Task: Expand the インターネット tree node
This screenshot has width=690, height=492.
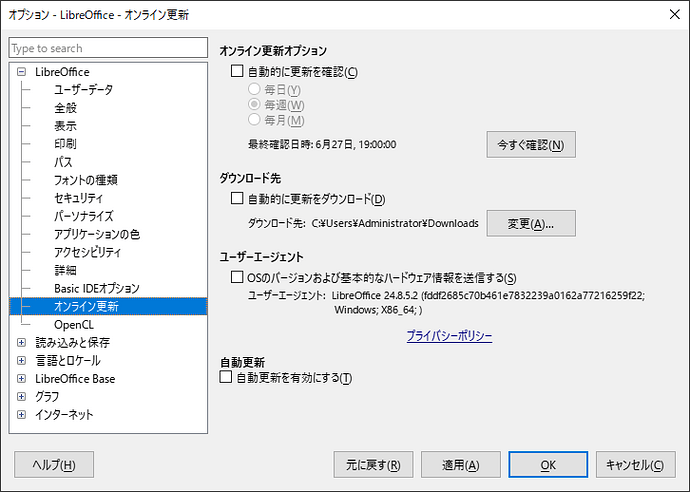Action: 21,415
